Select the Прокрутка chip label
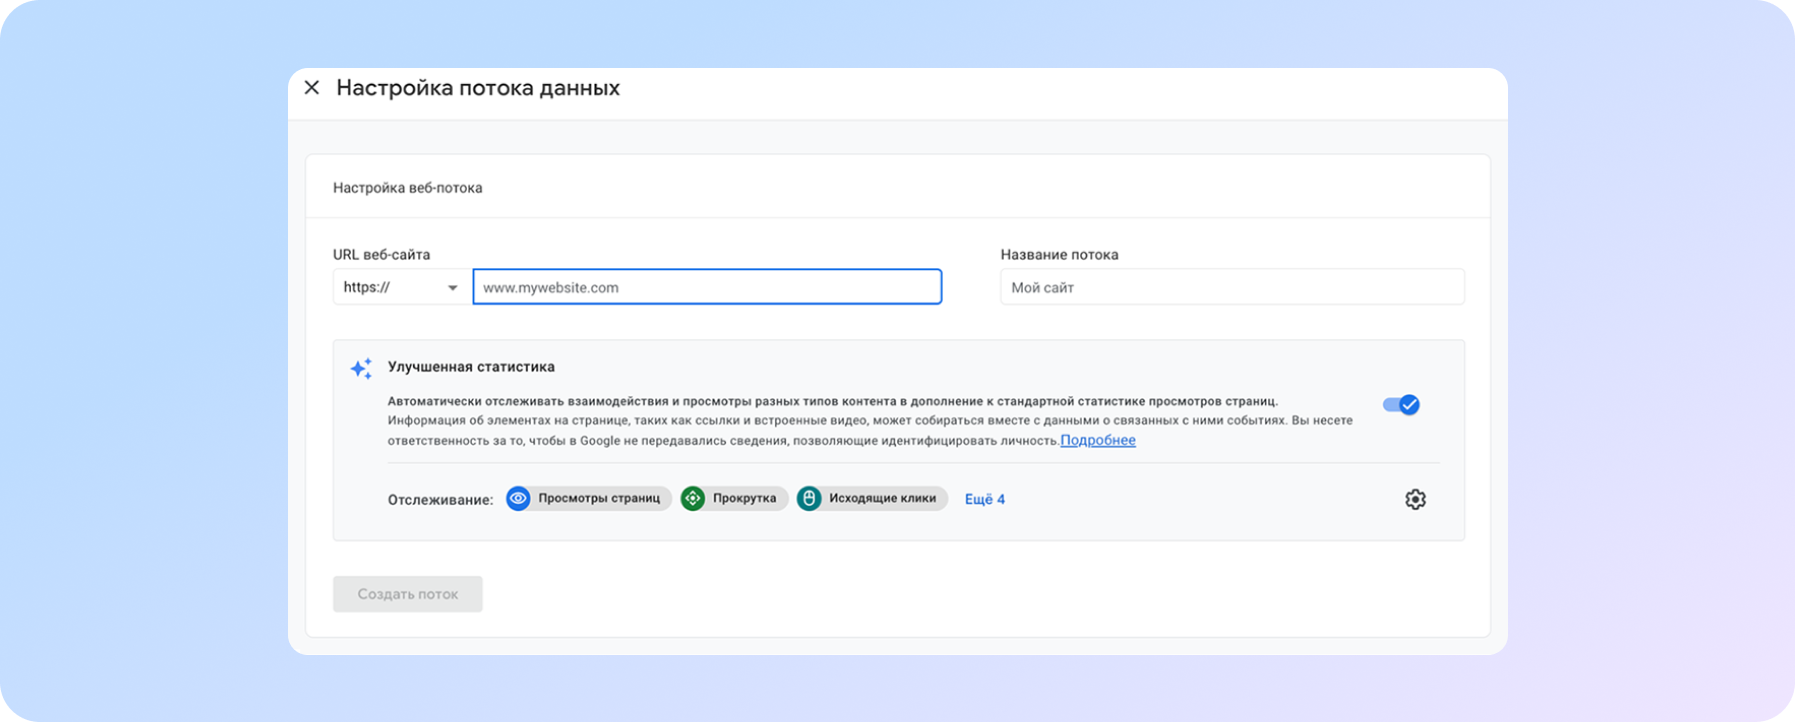 pyautogui.click(x=744, y=498)
